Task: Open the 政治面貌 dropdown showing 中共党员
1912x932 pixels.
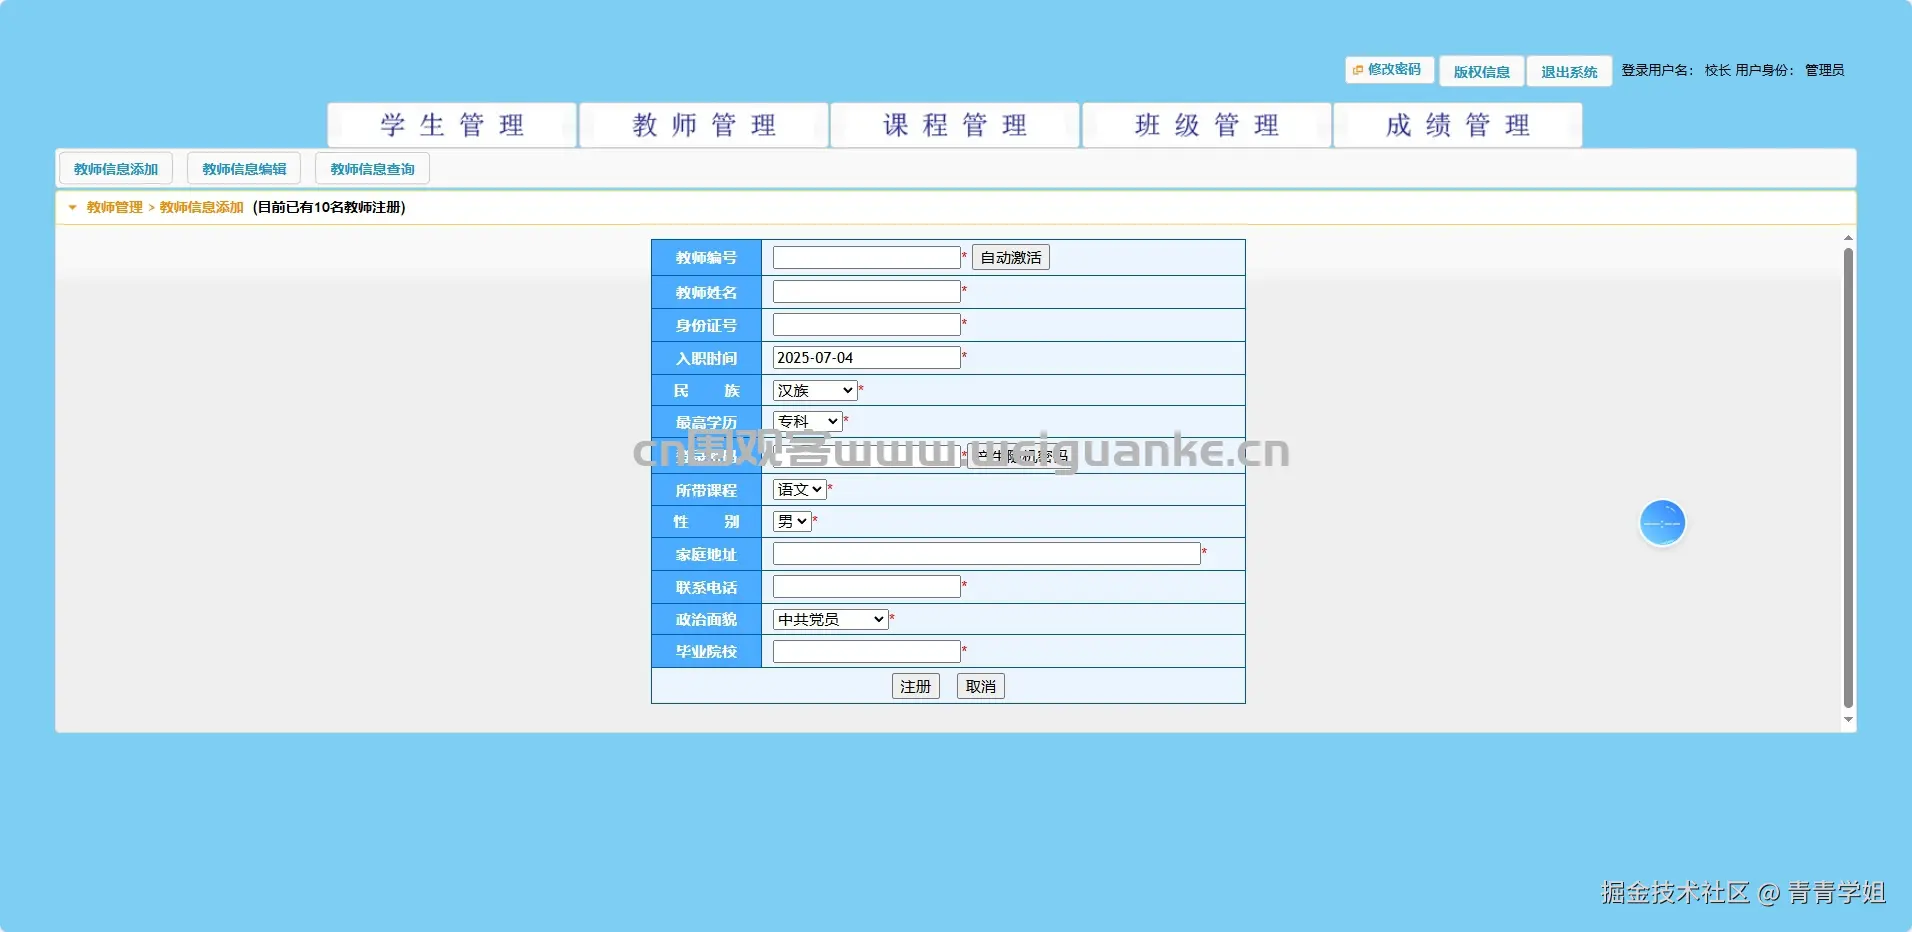Action: pos(830,619)
